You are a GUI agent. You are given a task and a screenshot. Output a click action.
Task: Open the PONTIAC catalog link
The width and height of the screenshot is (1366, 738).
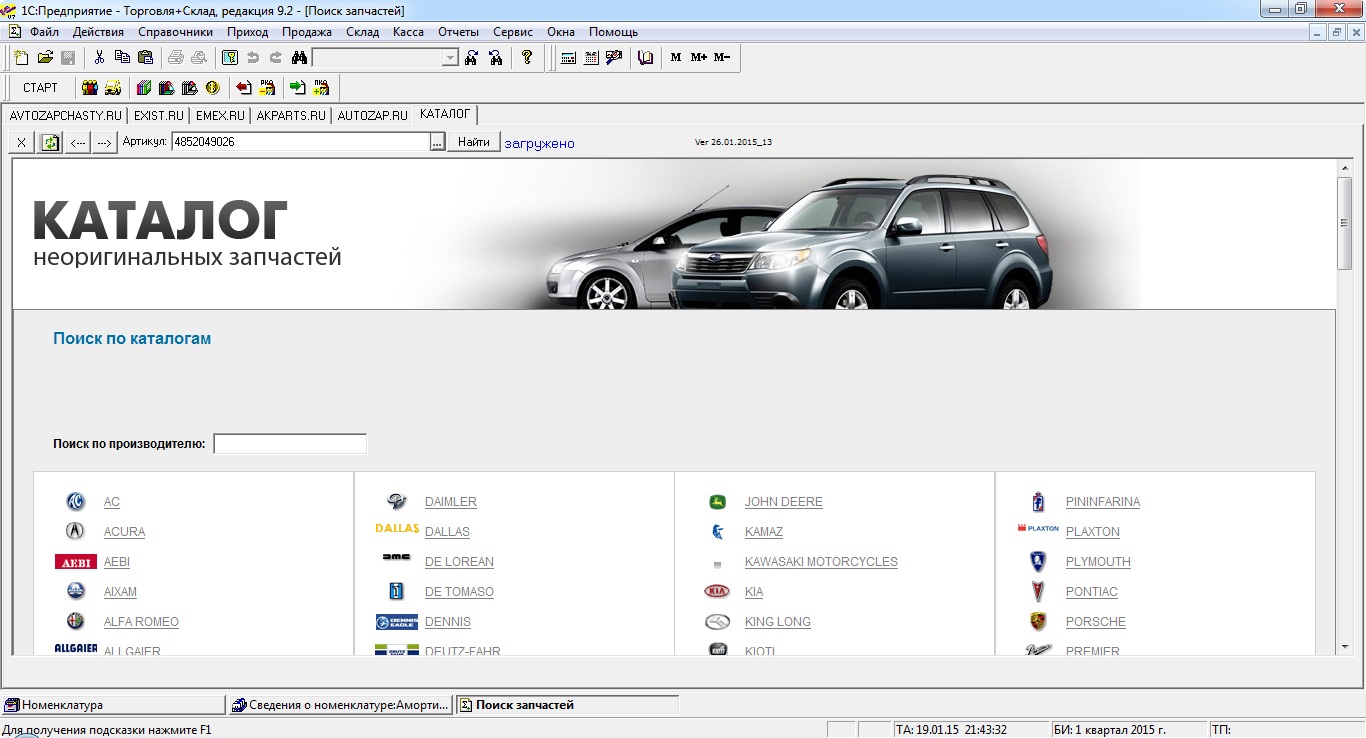[x=1092, y=592]
